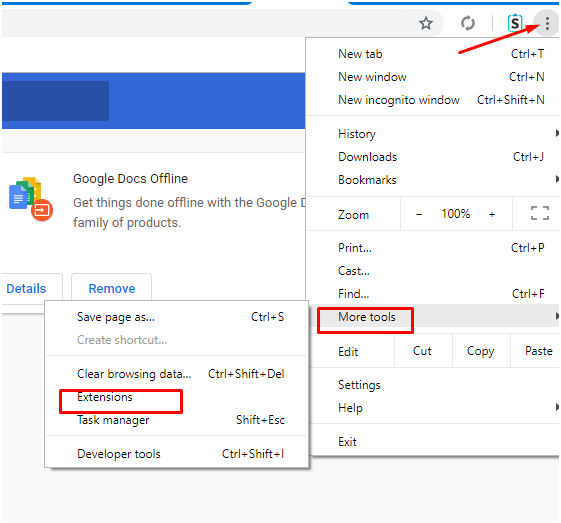This screenshot has height=523, width=561.
Task: Click the extensions search field in blue header
Action: click(55, 101)
